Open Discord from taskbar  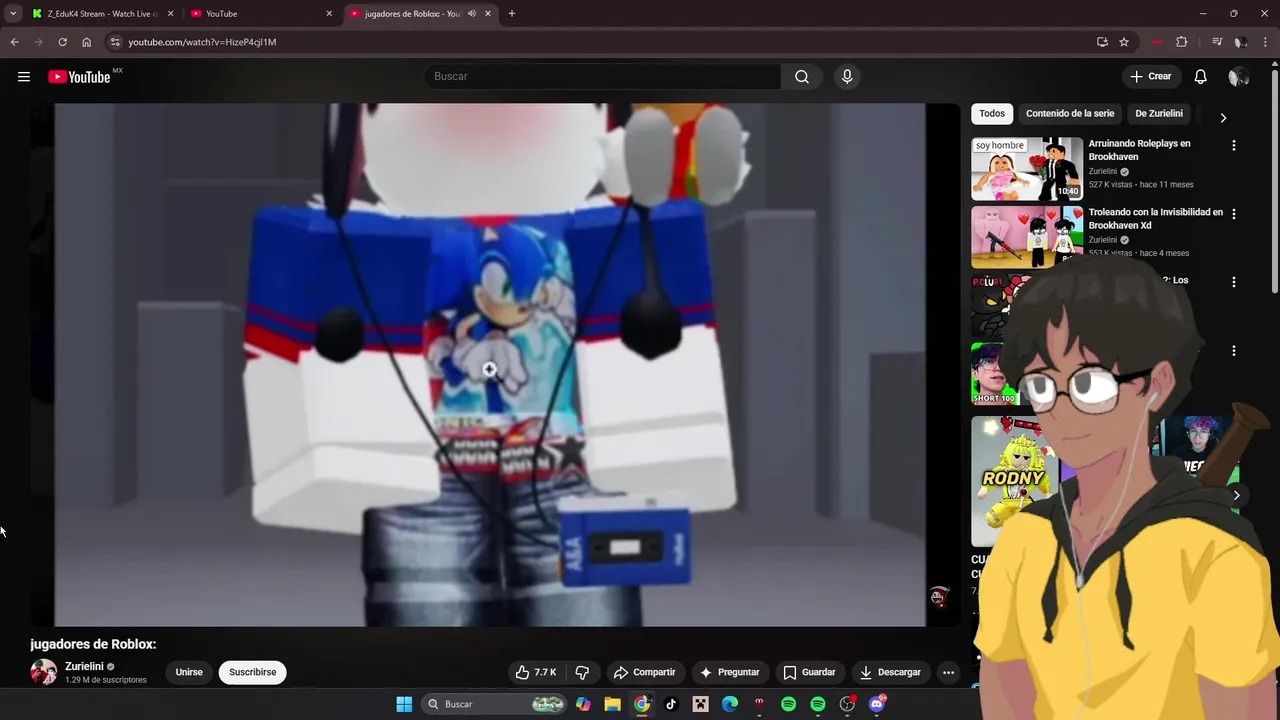[x=877, y=704]
